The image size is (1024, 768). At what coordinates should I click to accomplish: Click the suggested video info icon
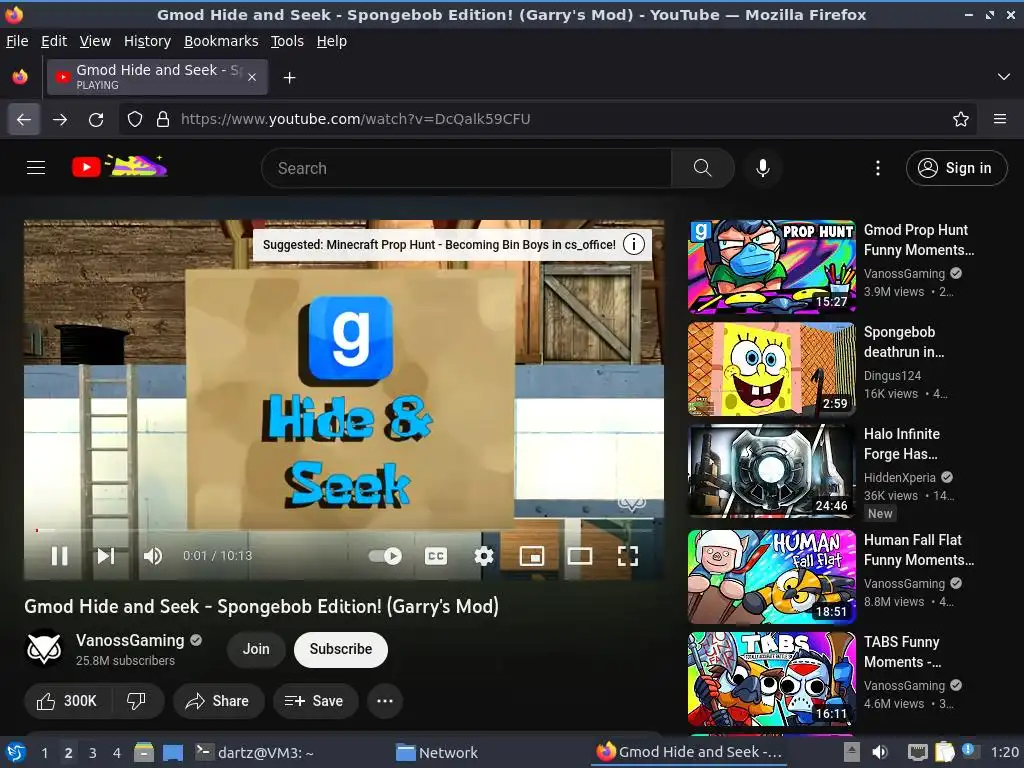click(x=633, y=244)
